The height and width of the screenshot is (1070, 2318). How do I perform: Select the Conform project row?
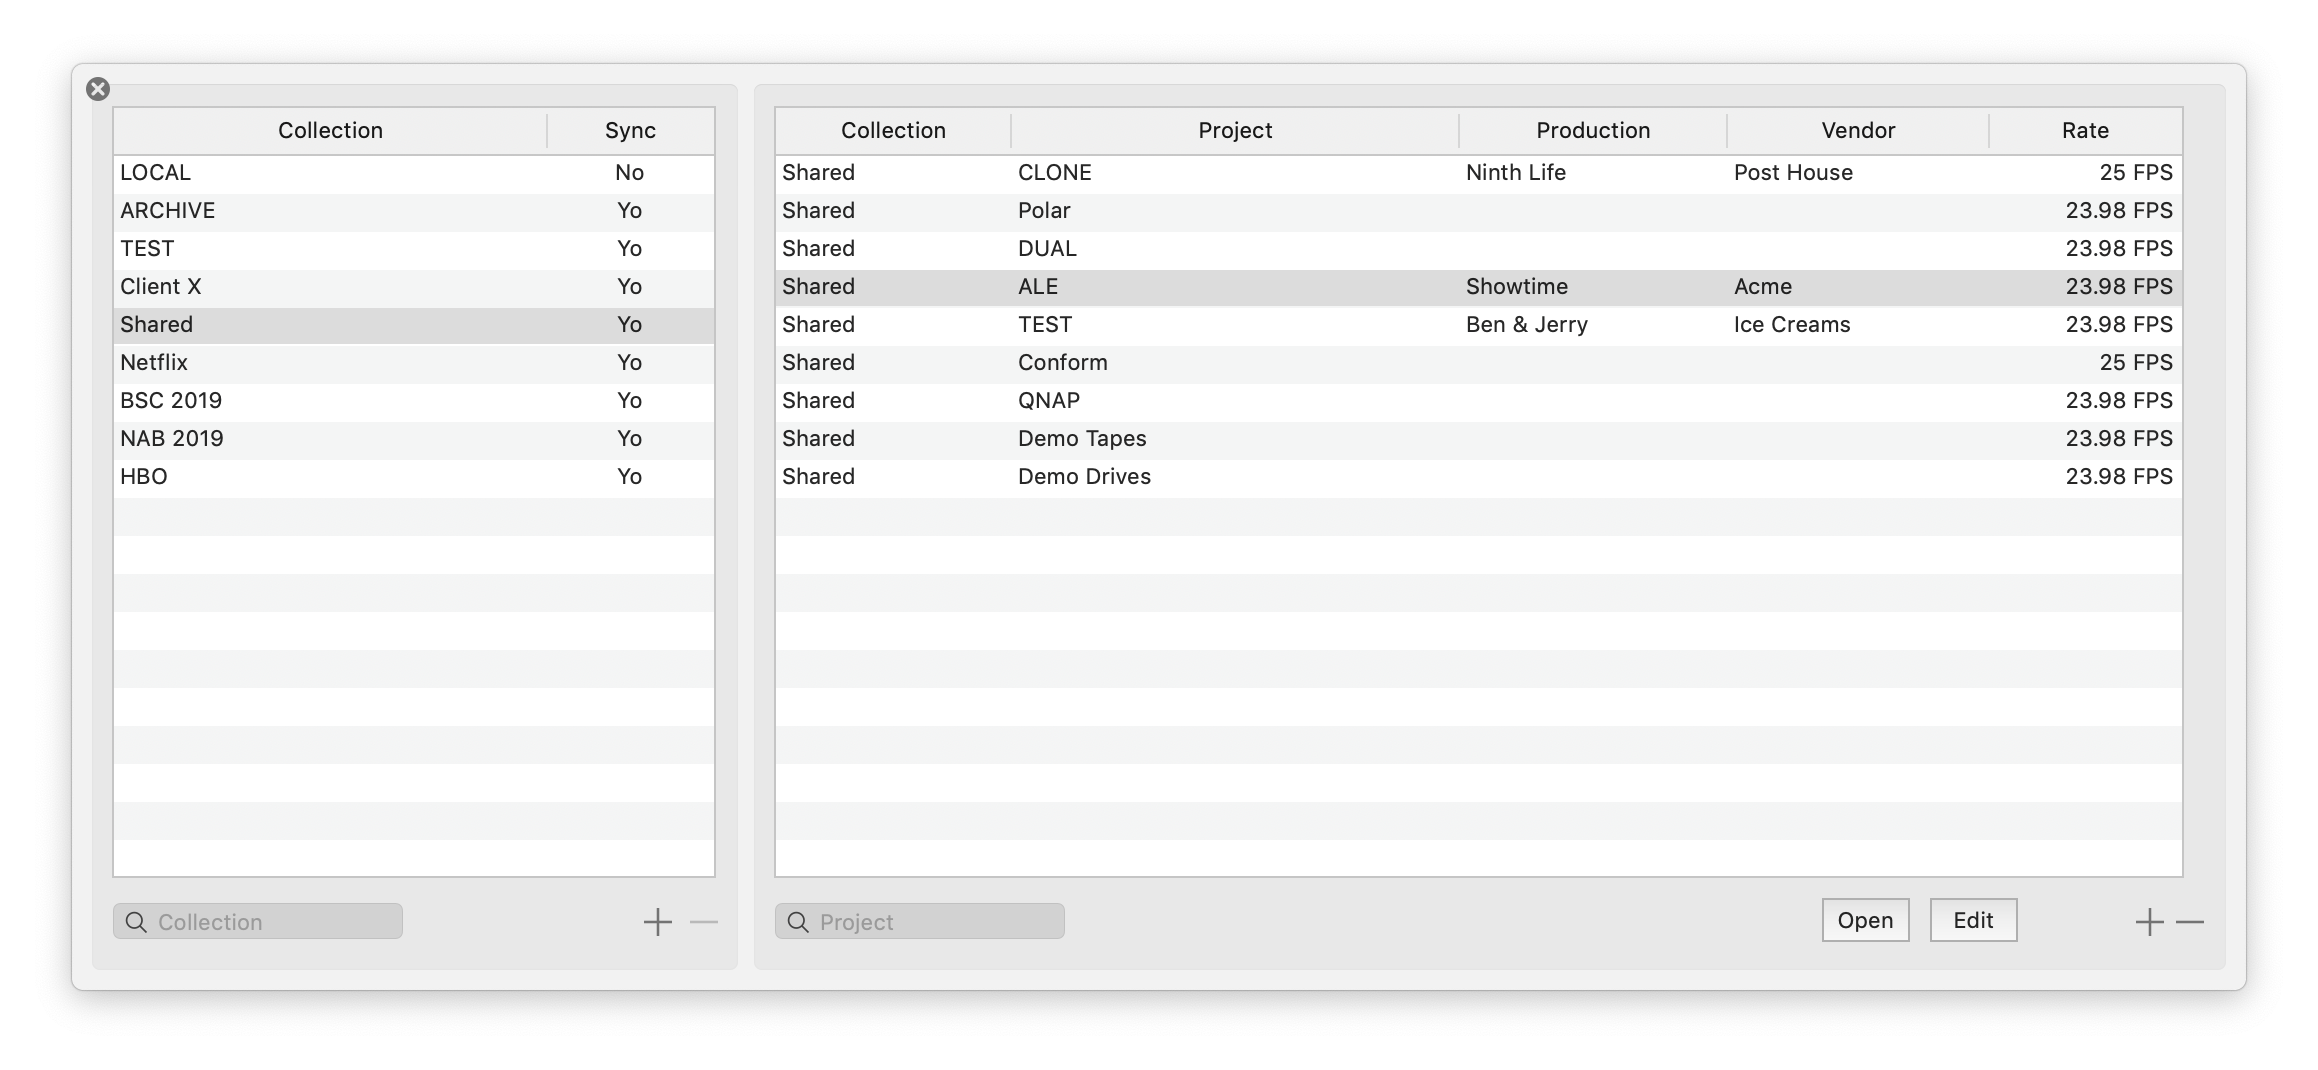(1479, 363)
